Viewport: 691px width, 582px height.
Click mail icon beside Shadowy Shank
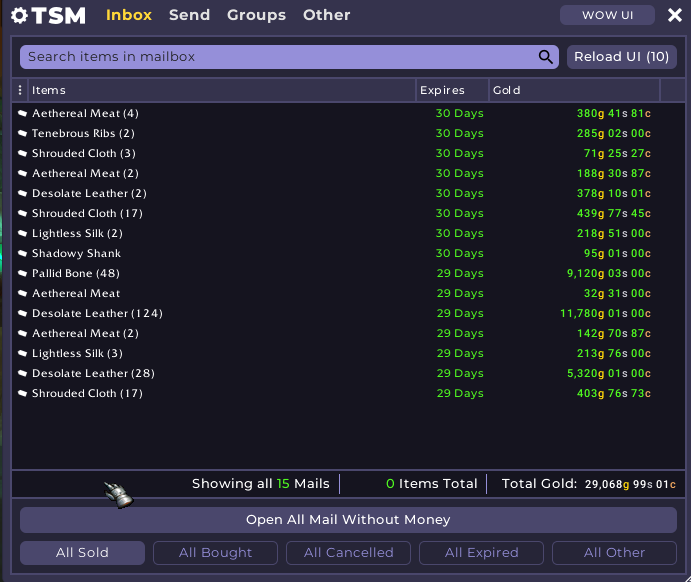pyautogui.click(x=22, y=253)
